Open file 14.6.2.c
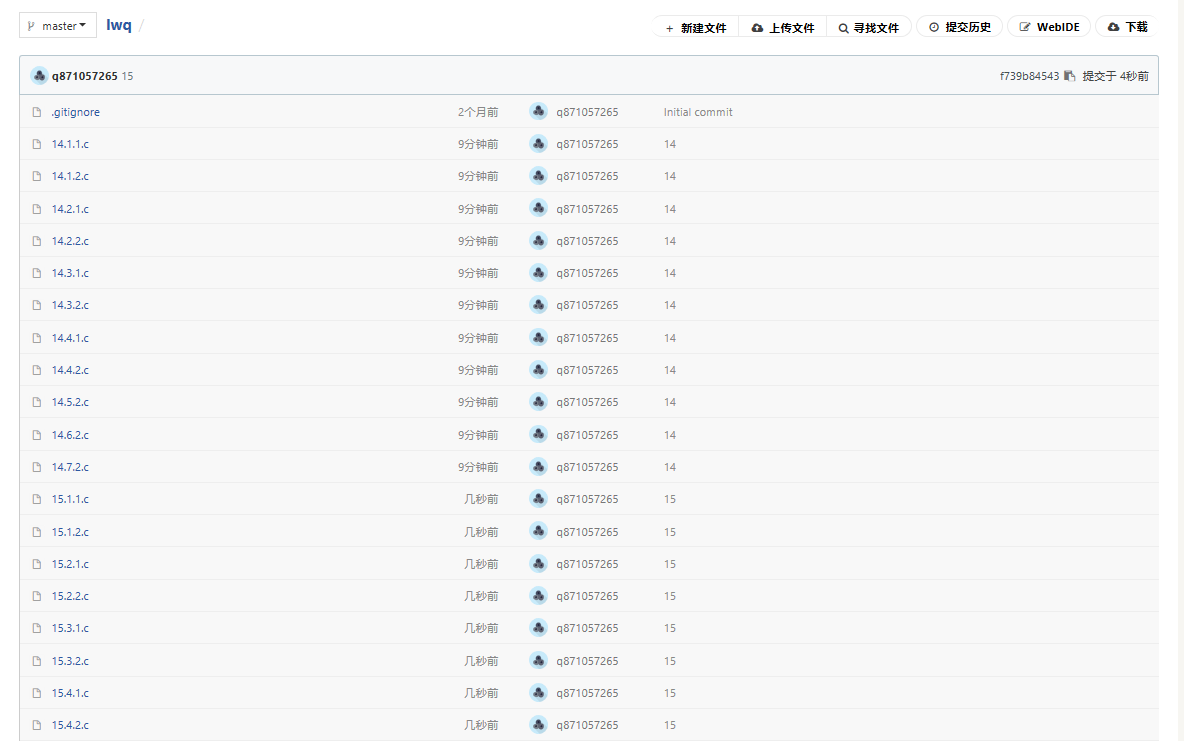 coord(70,435)
